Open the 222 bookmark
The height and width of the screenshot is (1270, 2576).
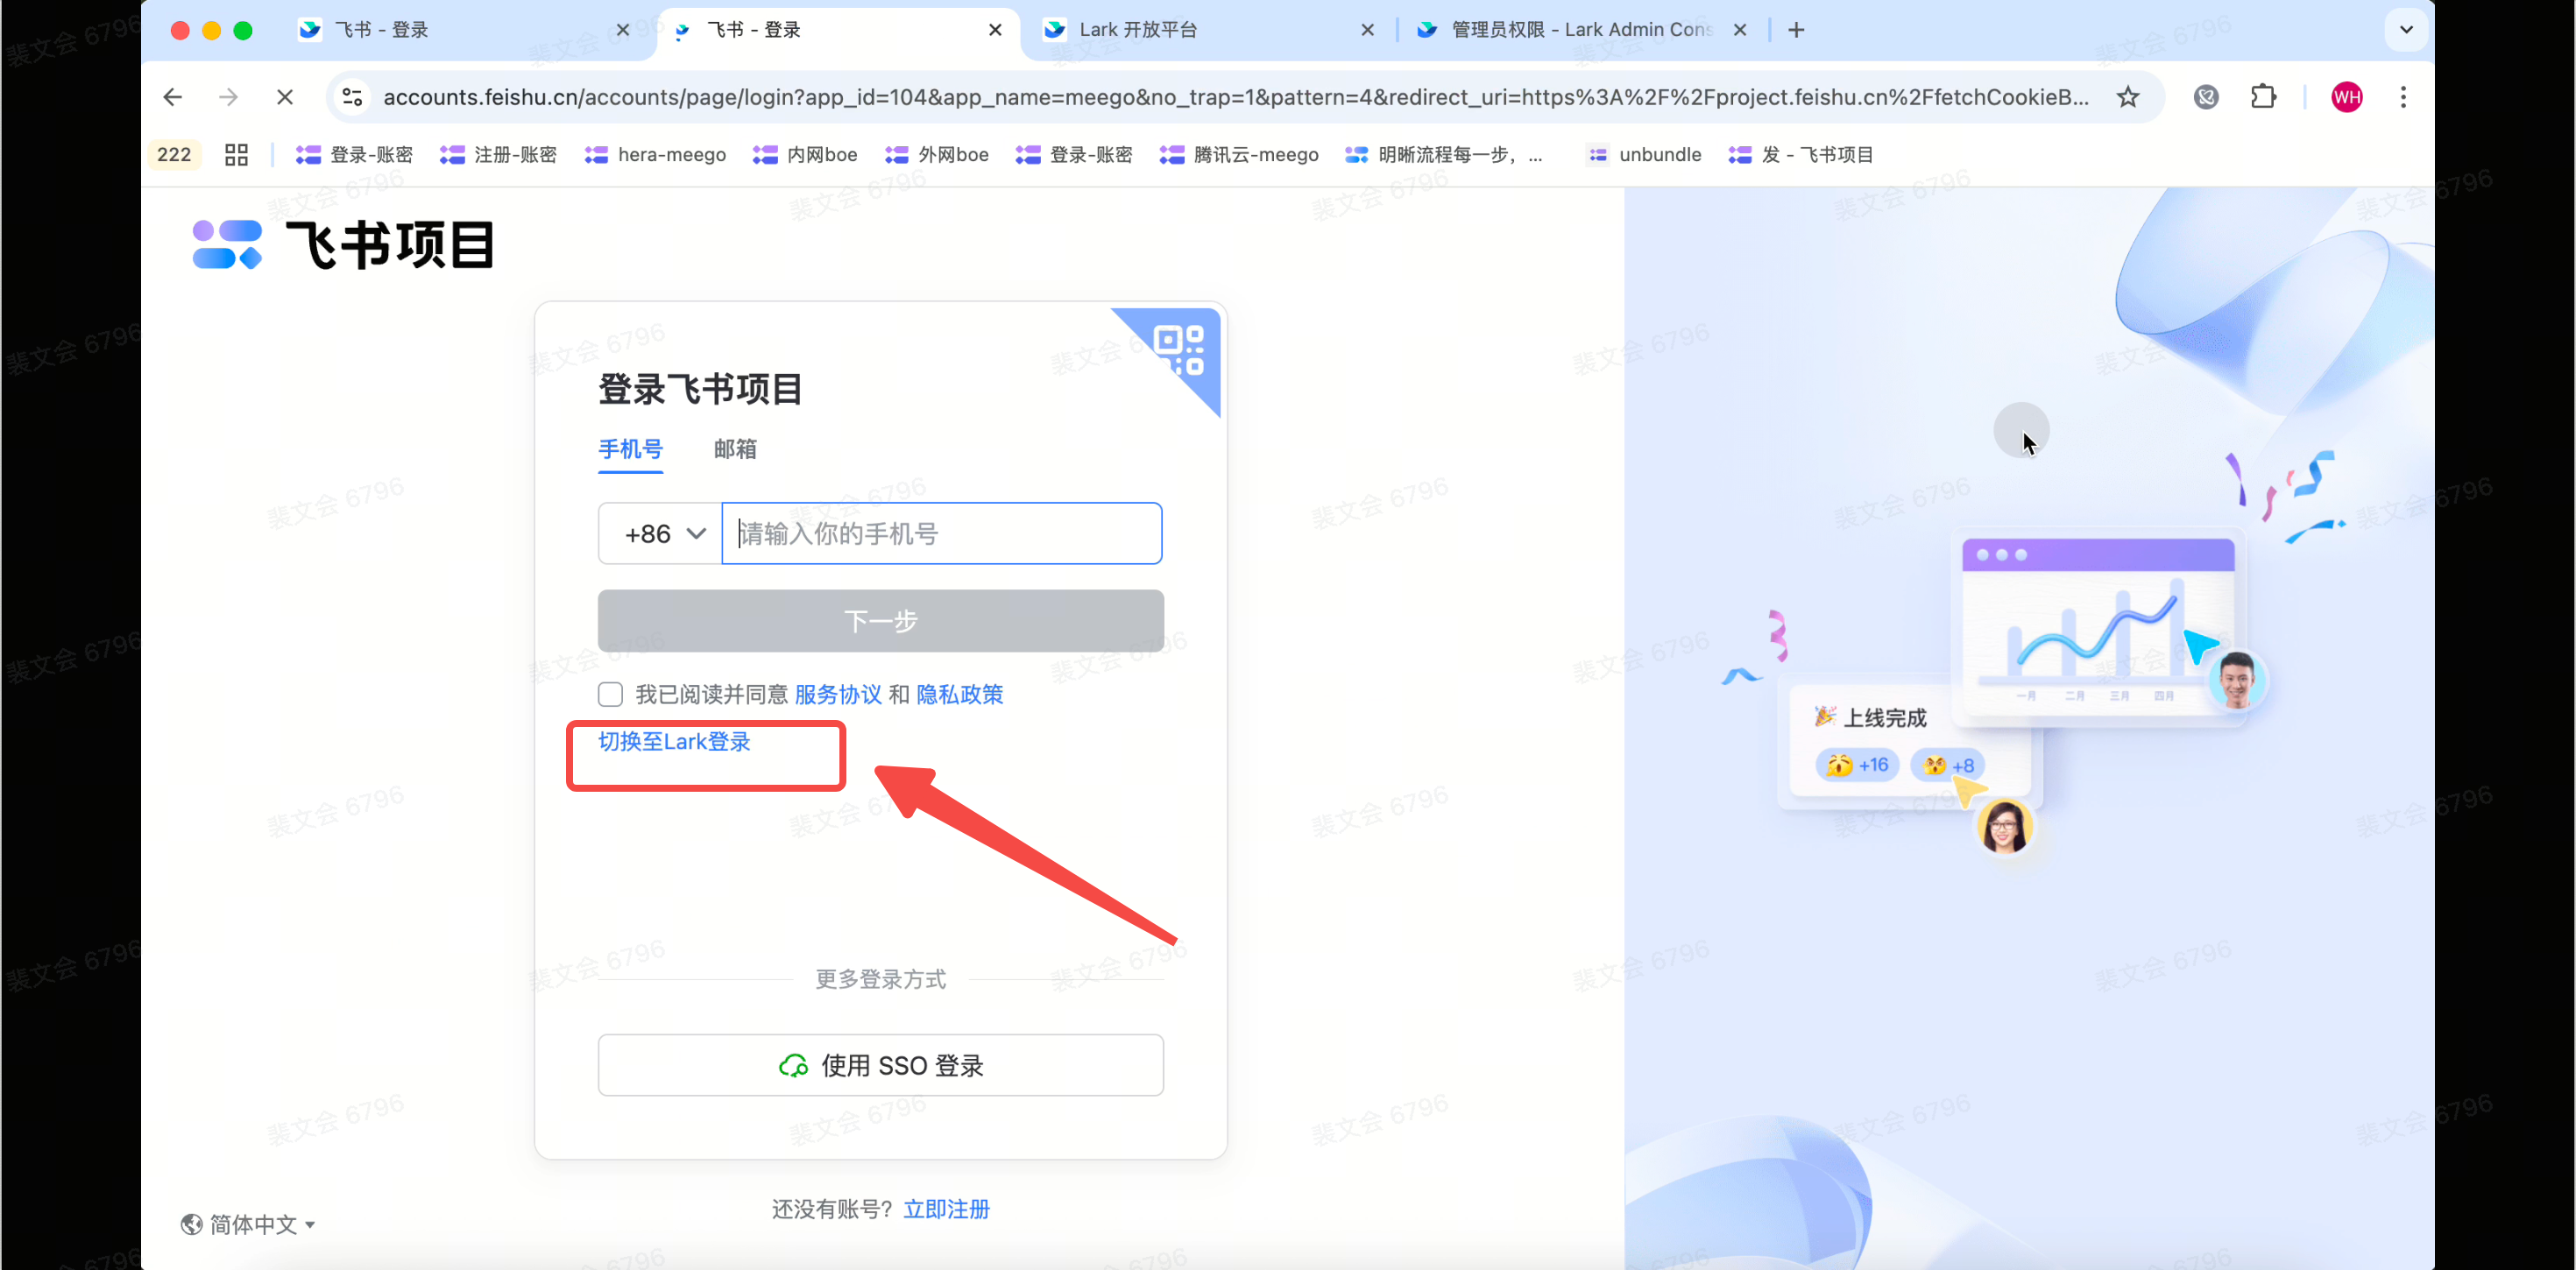(174, 155)
